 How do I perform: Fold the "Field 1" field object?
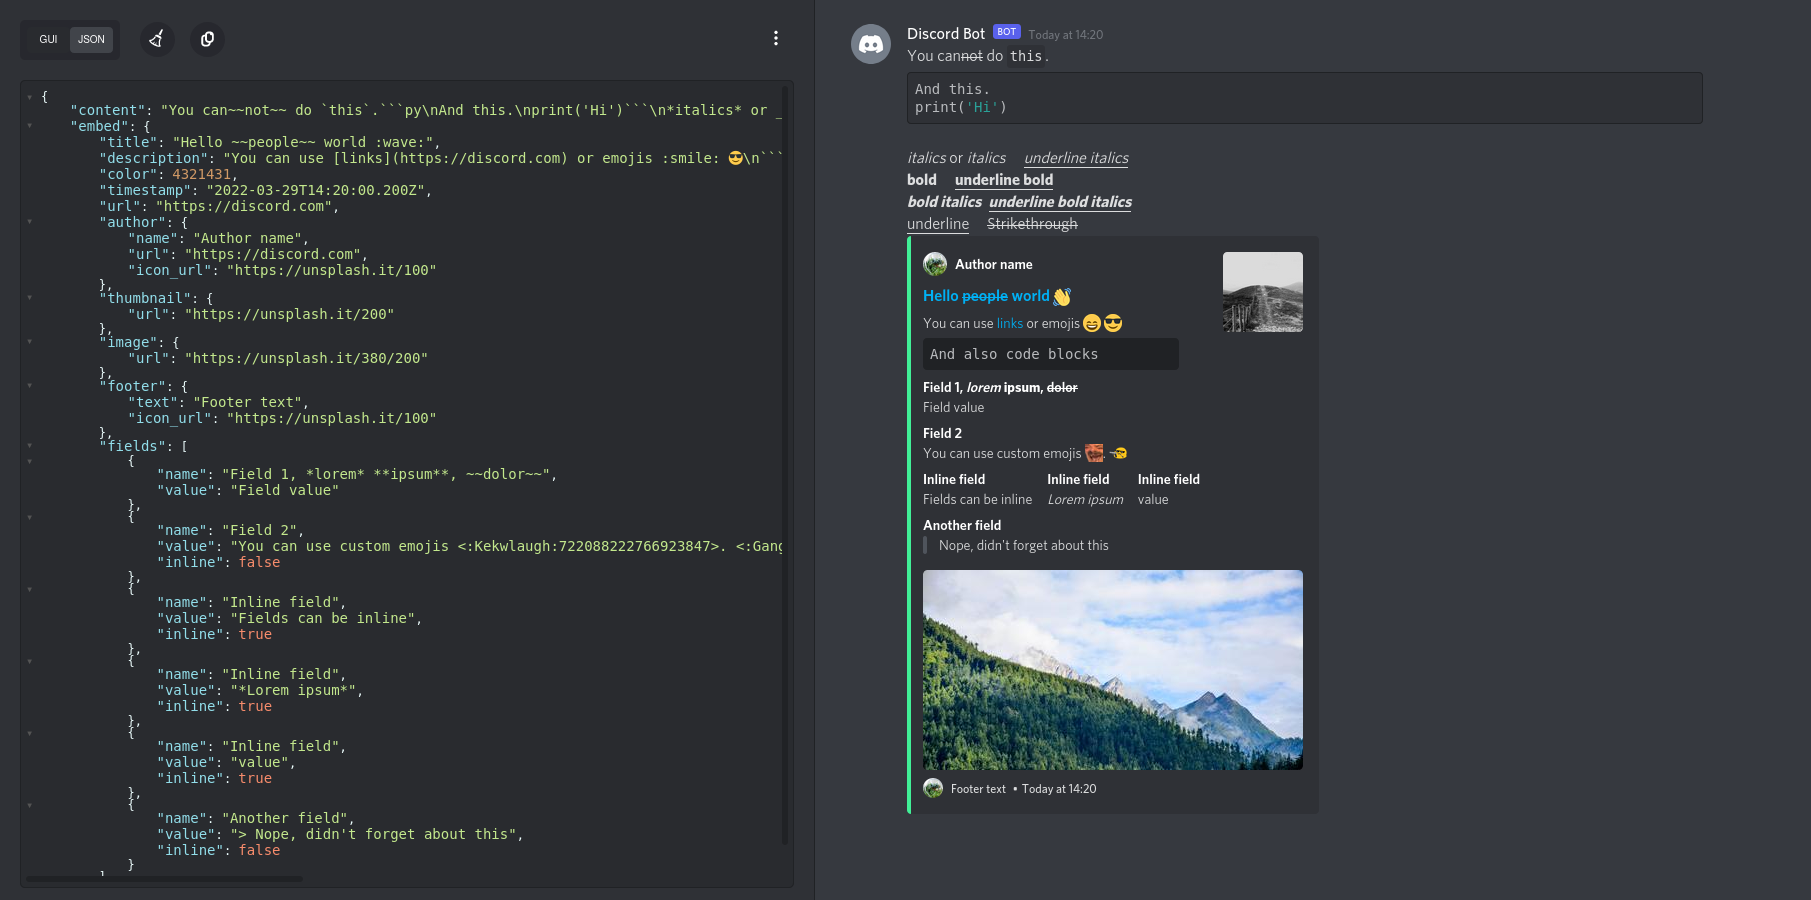pyautogui.click(x=30, y=462)
